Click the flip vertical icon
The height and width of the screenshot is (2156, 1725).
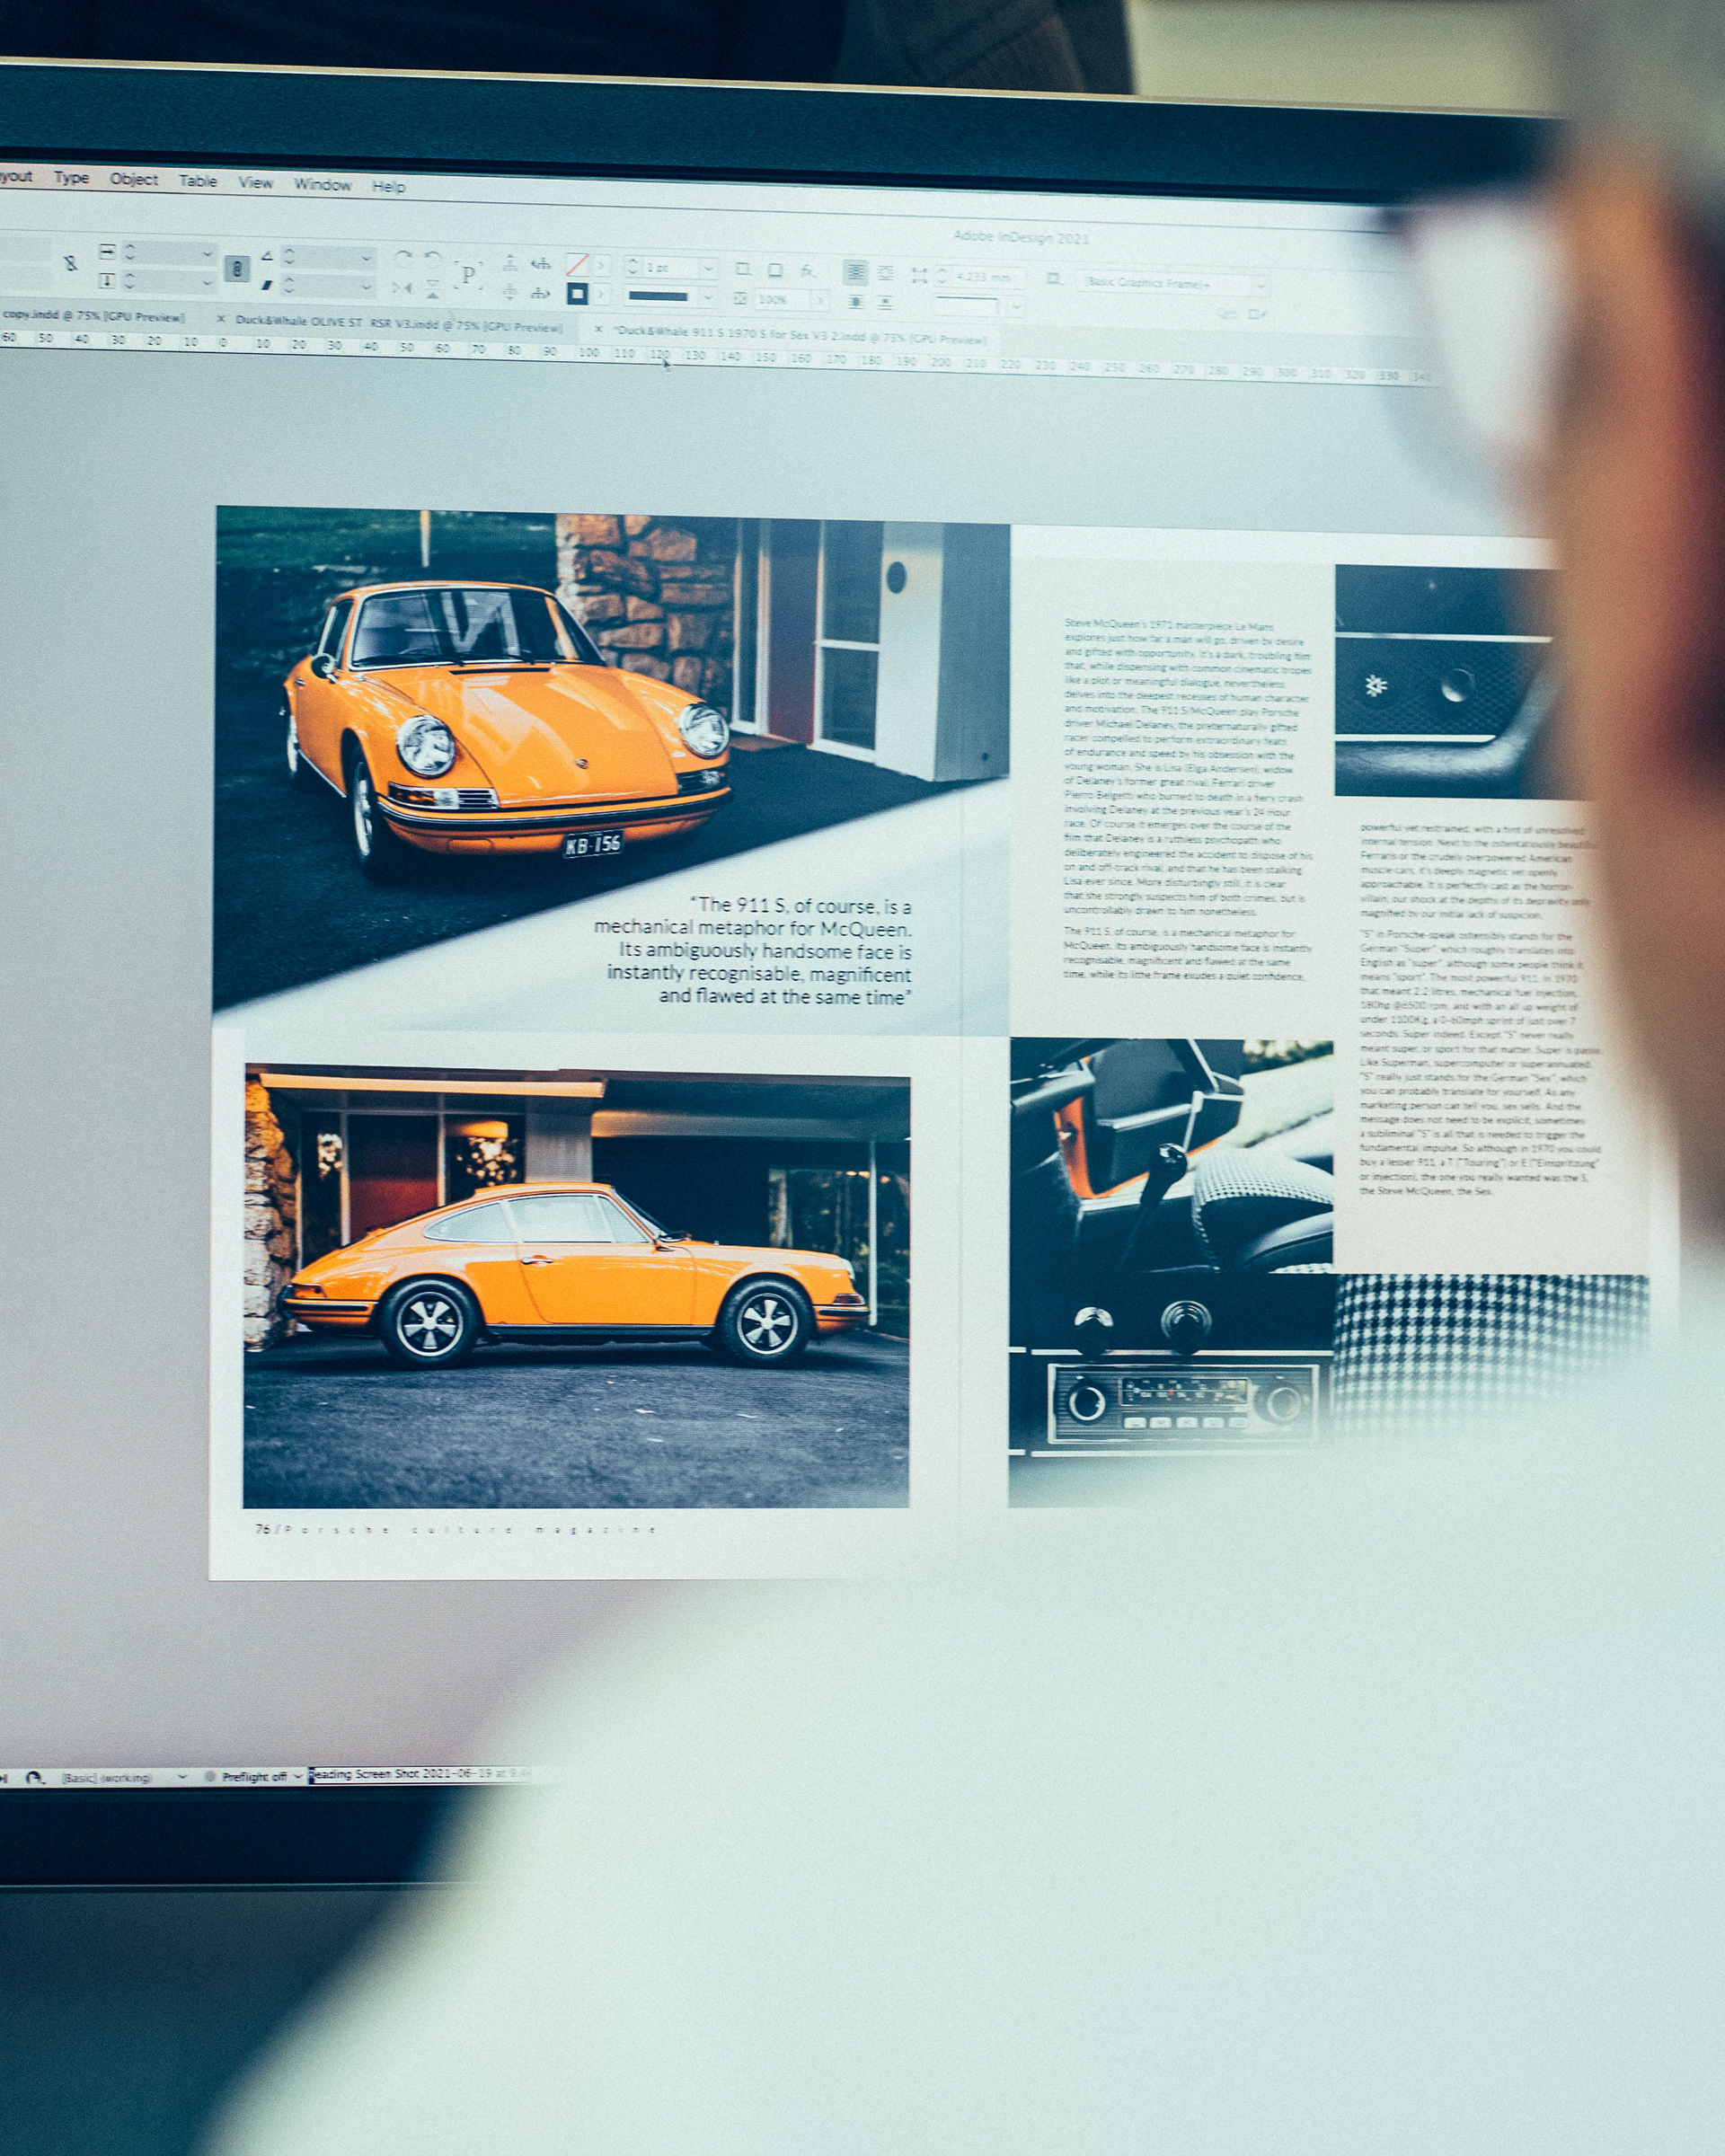(x=432, y=289)
